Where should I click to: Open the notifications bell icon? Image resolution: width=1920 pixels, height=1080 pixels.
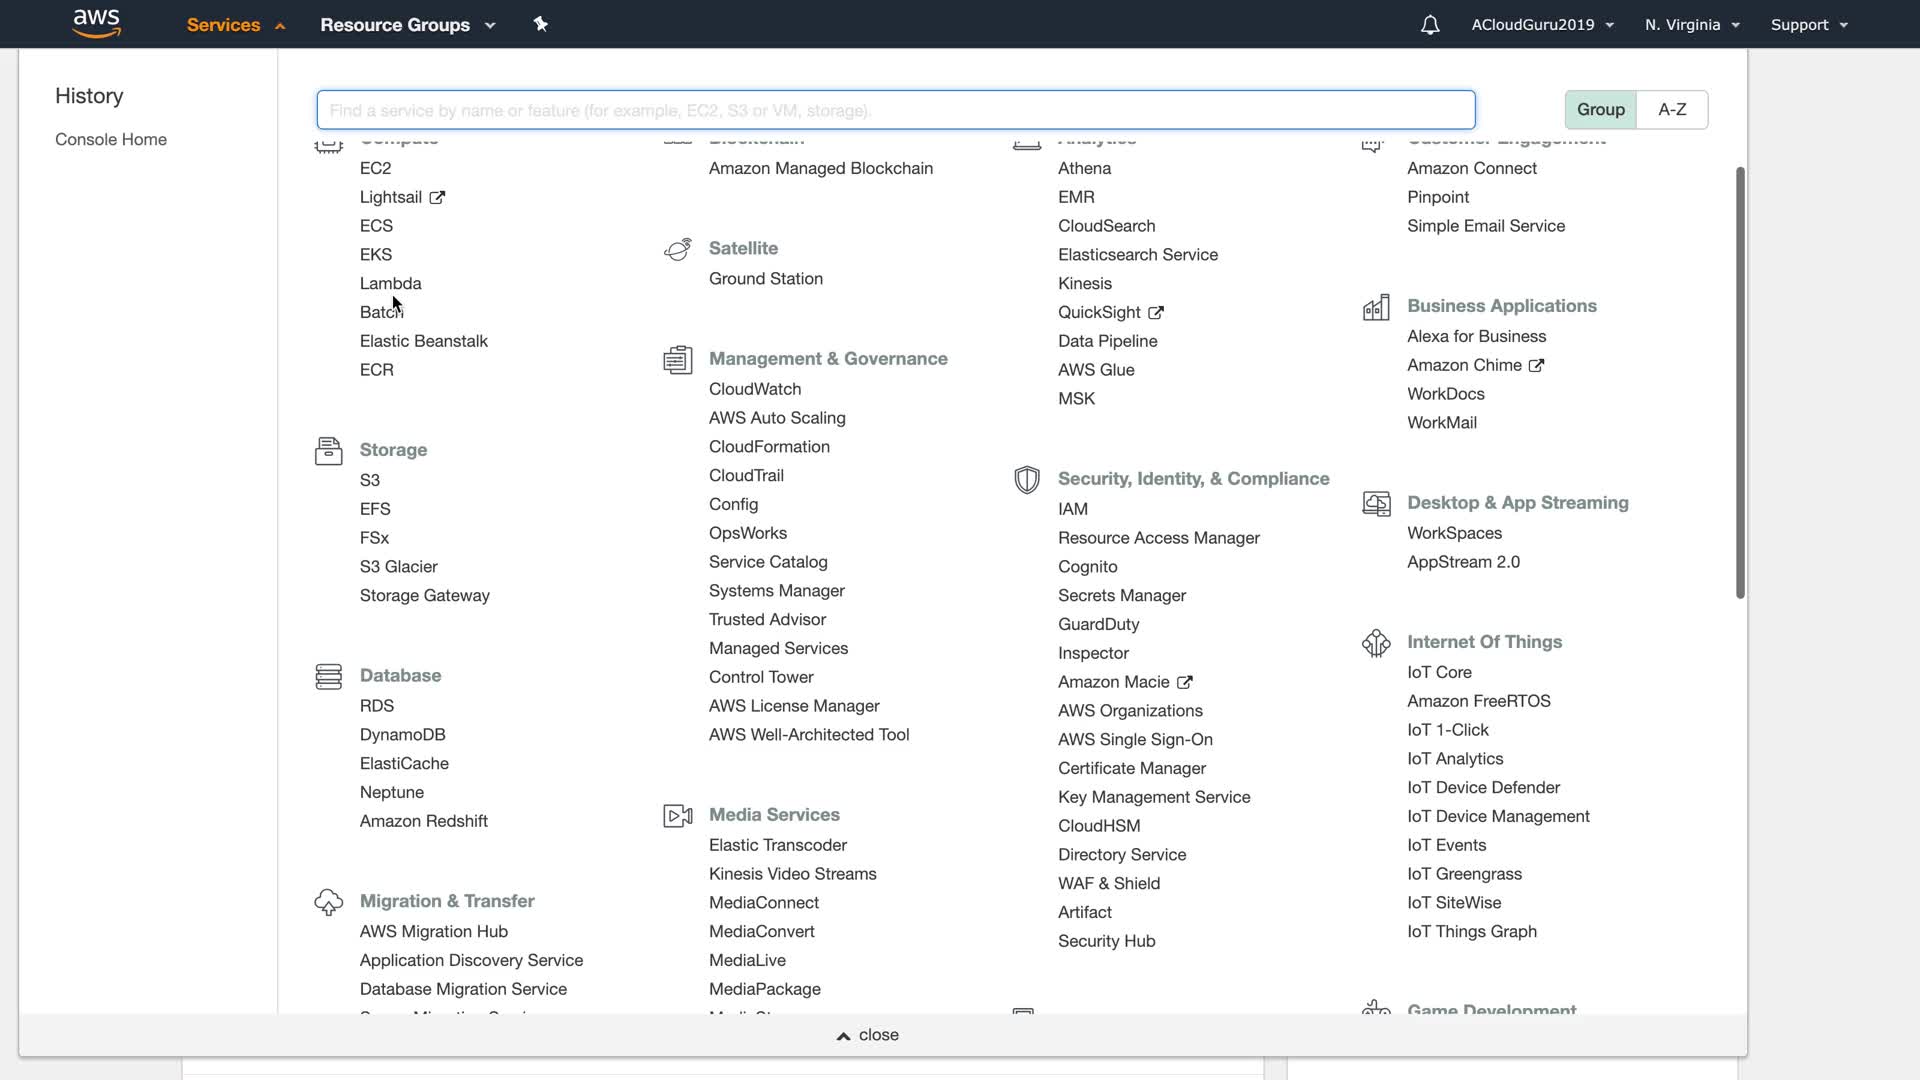[x=1430, y=25]
